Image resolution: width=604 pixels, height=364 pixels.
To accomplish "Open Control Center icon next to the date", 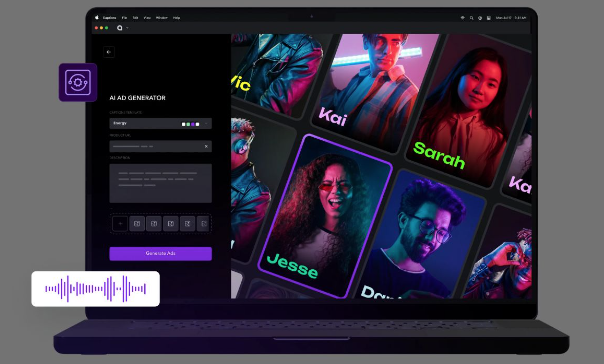I will [x=488, y=18].
